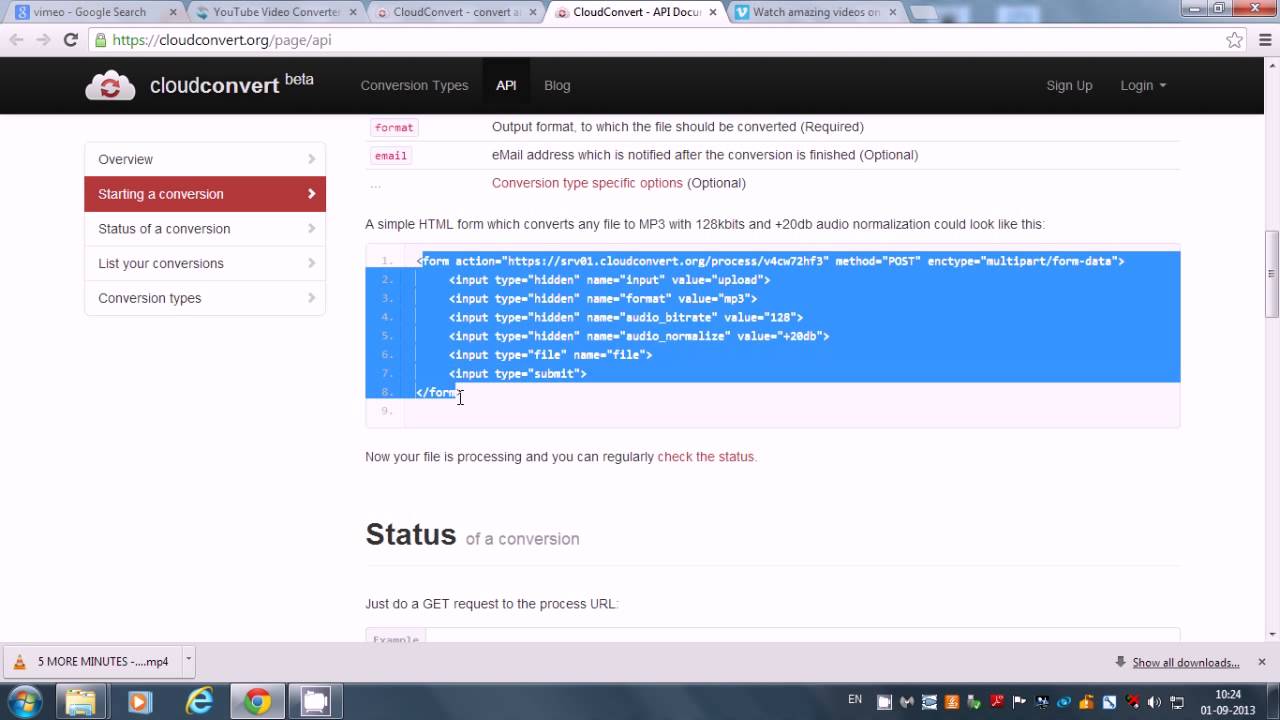Expand Overview sidebar chevron item

205,159
